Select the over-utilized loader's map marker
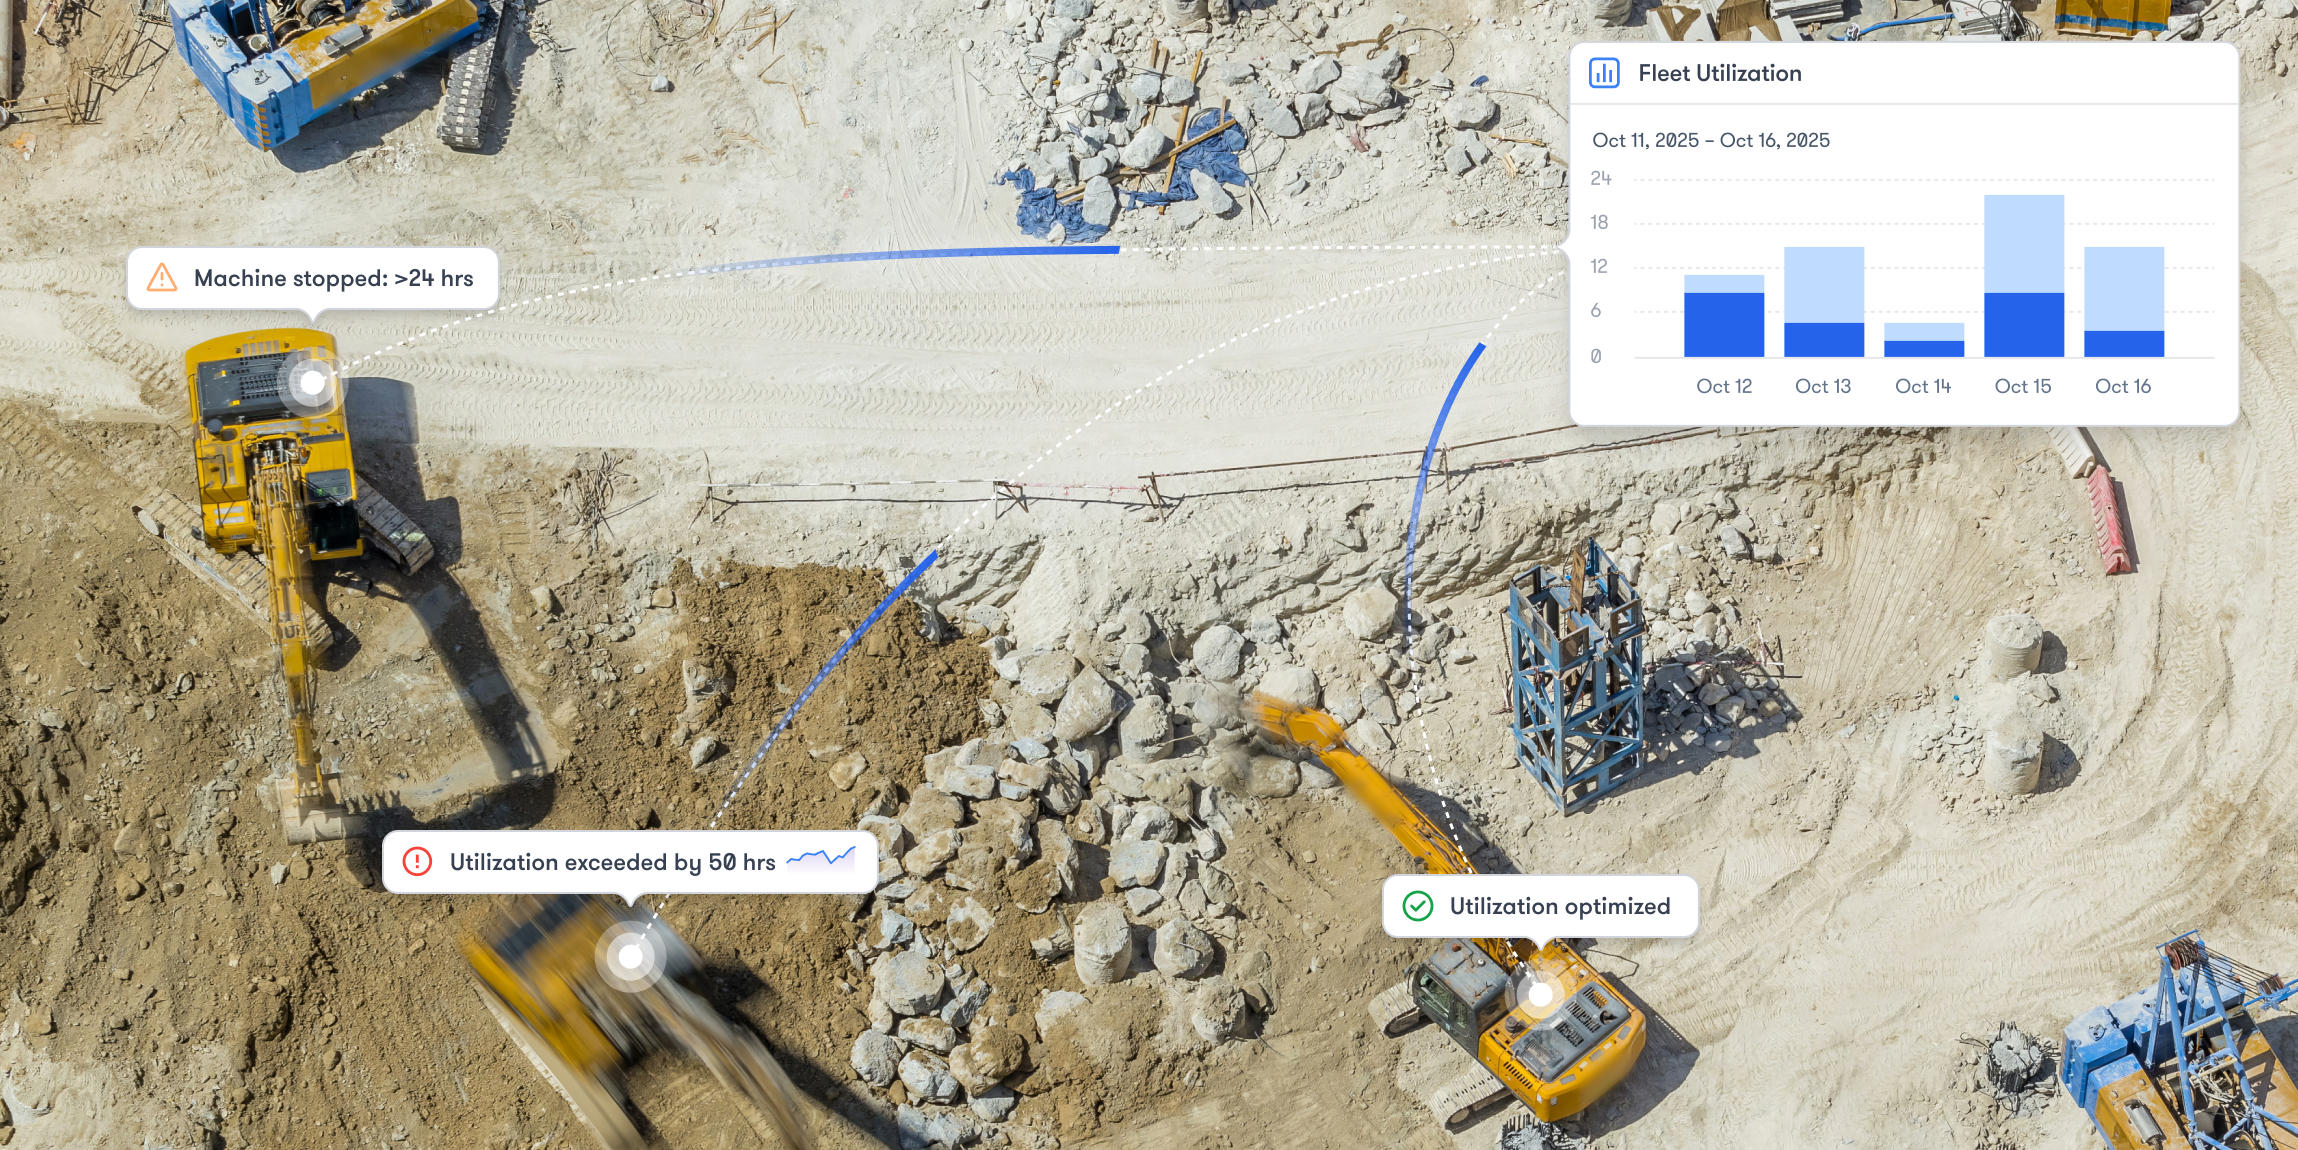This screenshot has height=1150, width=2298. tap(630, 957)
